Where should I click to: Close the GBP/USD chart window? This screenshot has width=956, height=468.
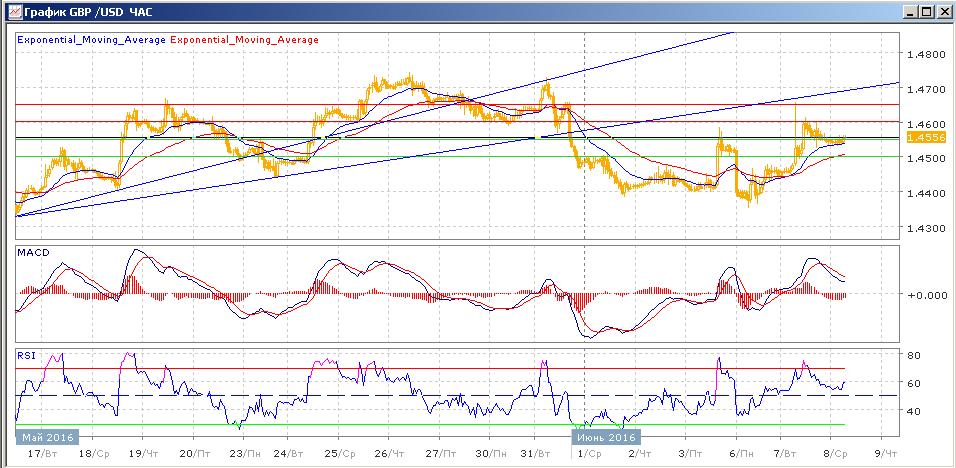tap(943, 12)
